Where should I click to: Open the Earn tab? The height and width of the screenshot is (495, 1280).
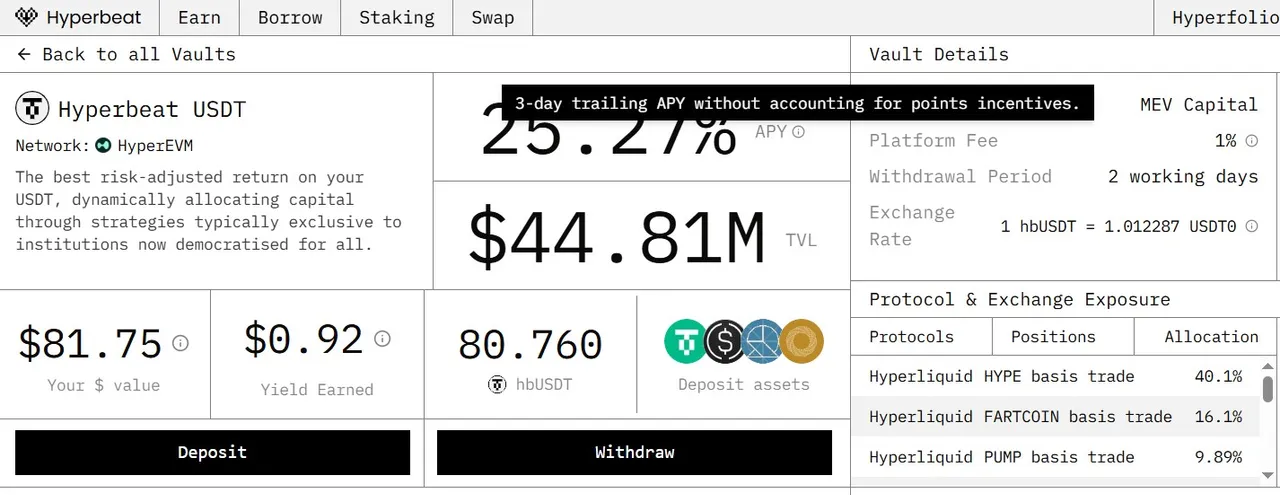click(x=199, y=18)
